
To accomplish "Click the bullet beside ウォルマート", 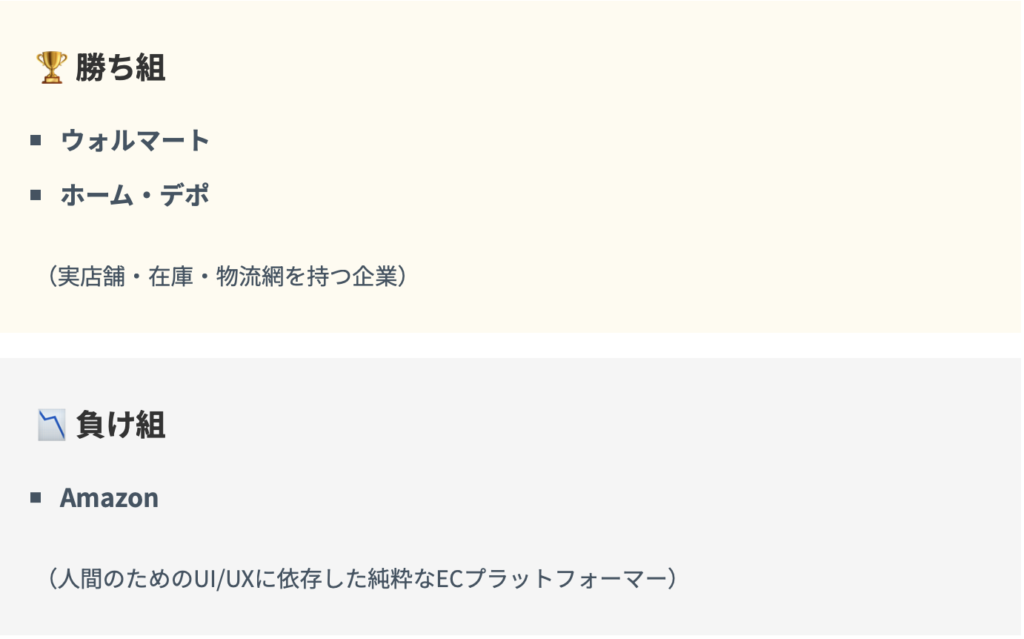I will pyautogui.click(x=36, y=140).
